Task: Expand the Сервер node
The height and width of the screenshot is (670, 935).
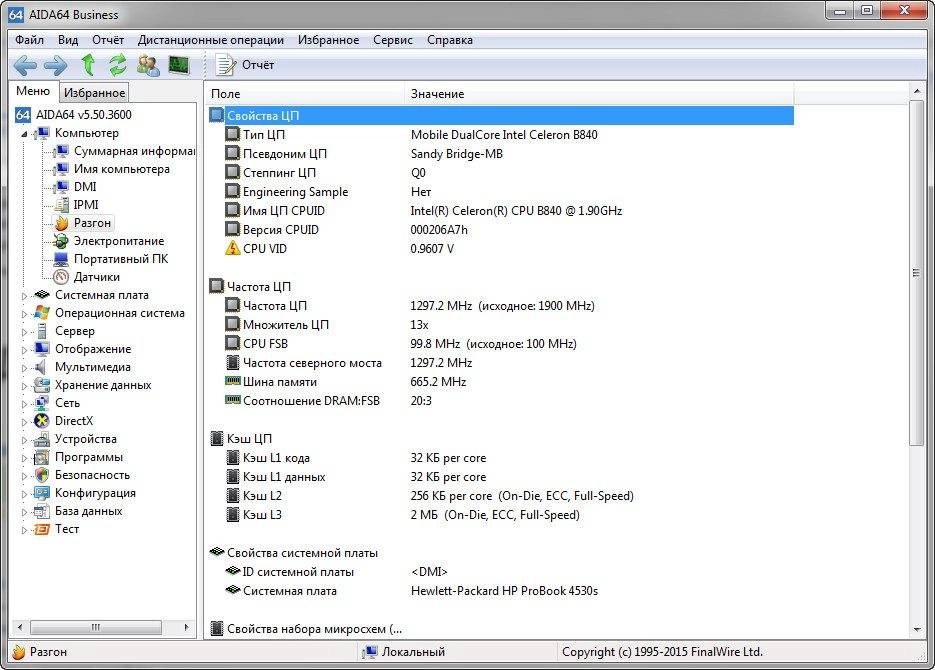Action: (x=24, y=331)
